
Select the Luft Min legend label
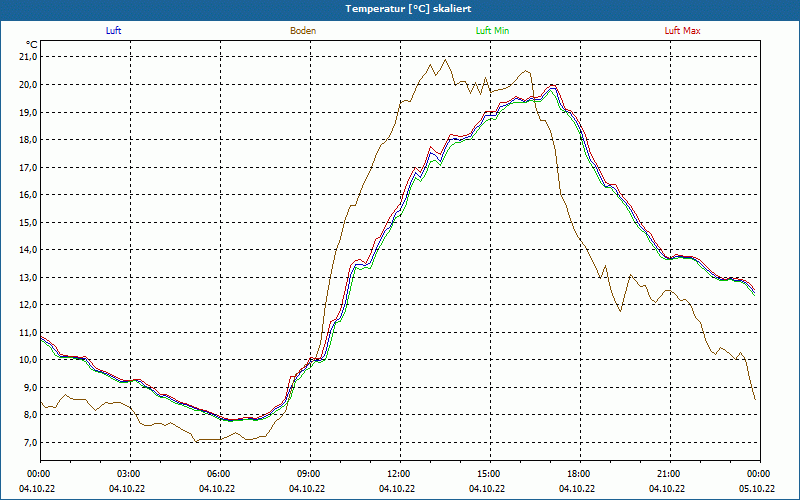coord(492,31)
